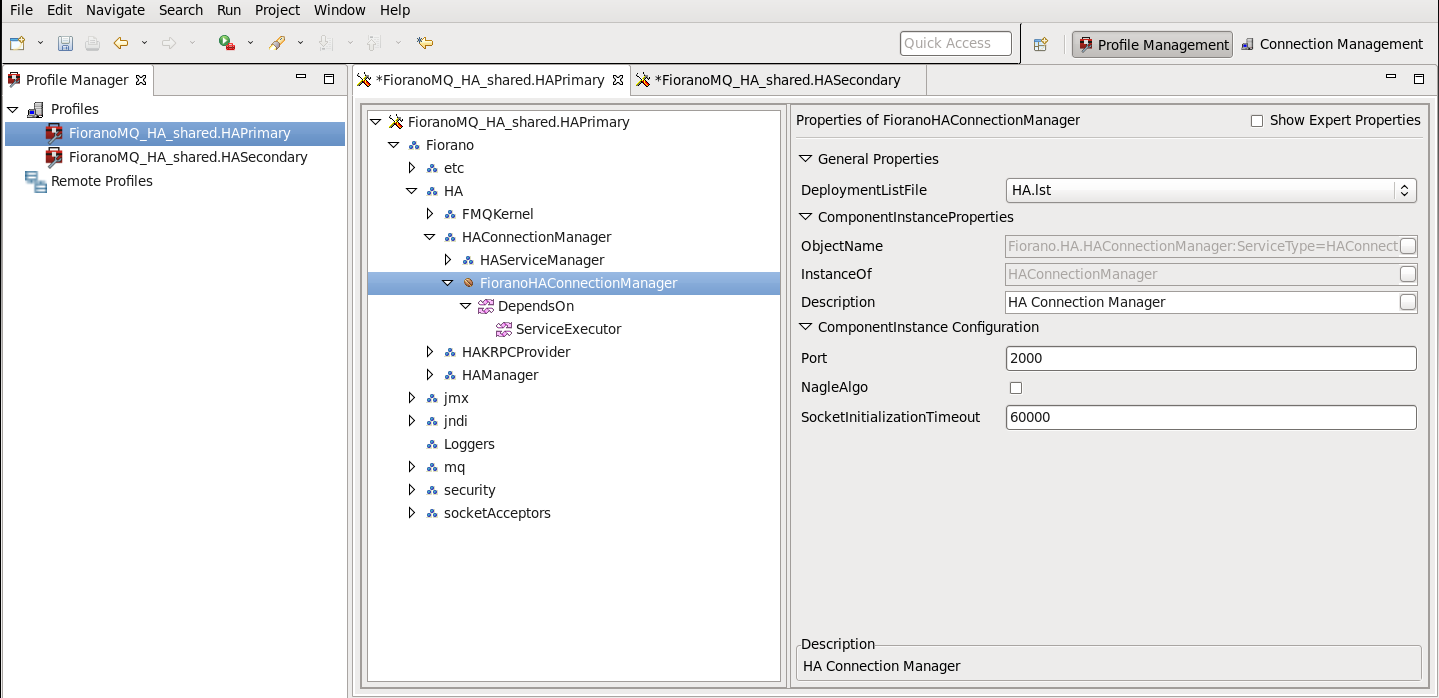The height and width of the screenshot is (698, 1439).
Task: Toggle the NagleAlgo checkbox
Action: (1016, 388)
